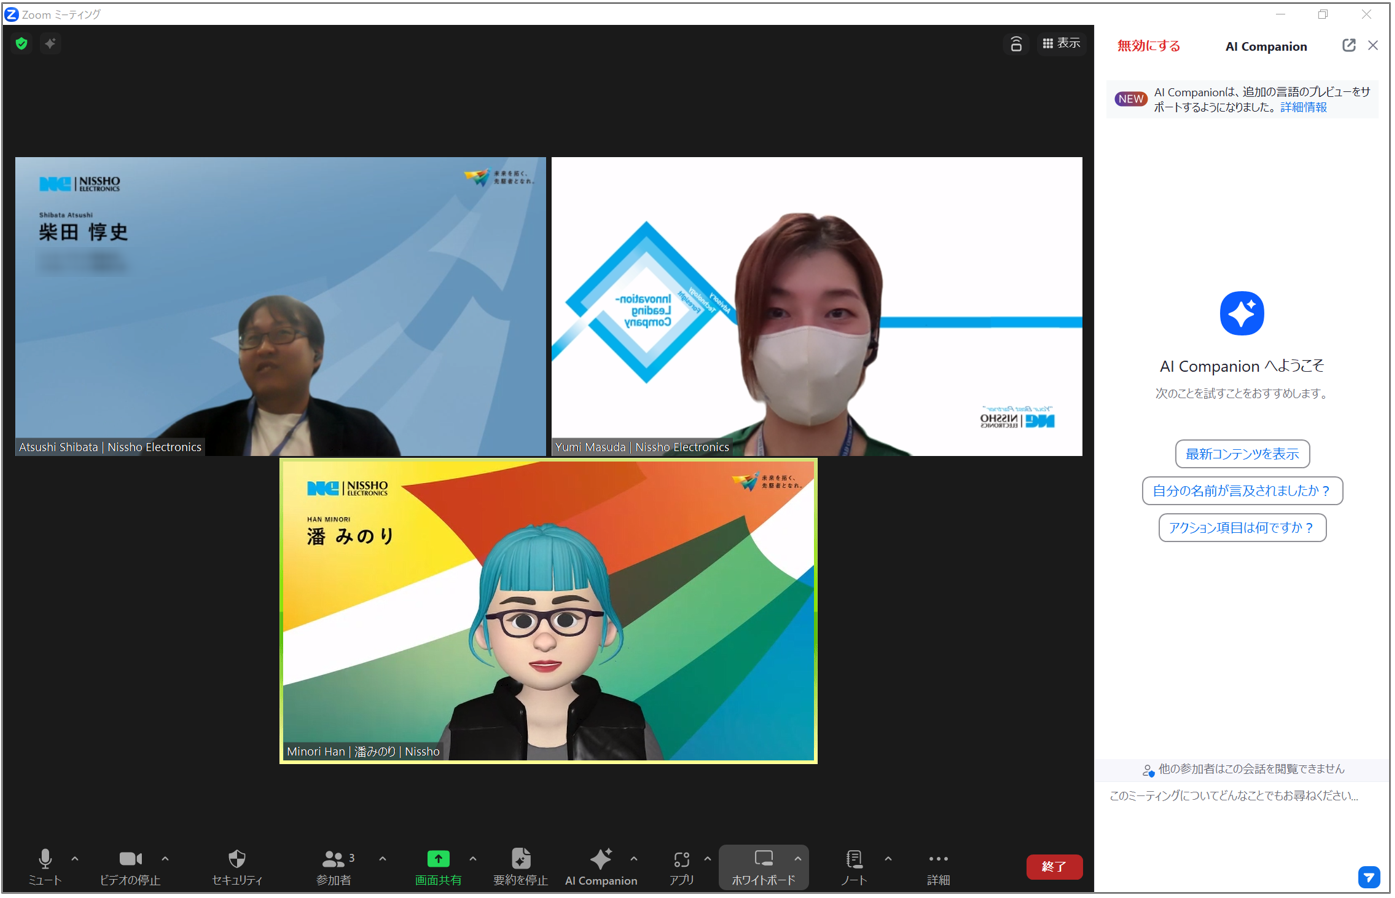Start 画面共有 screen sharing
This screenshot has width=1395, height=898.
pyautogui.click(x=438, y=867)
